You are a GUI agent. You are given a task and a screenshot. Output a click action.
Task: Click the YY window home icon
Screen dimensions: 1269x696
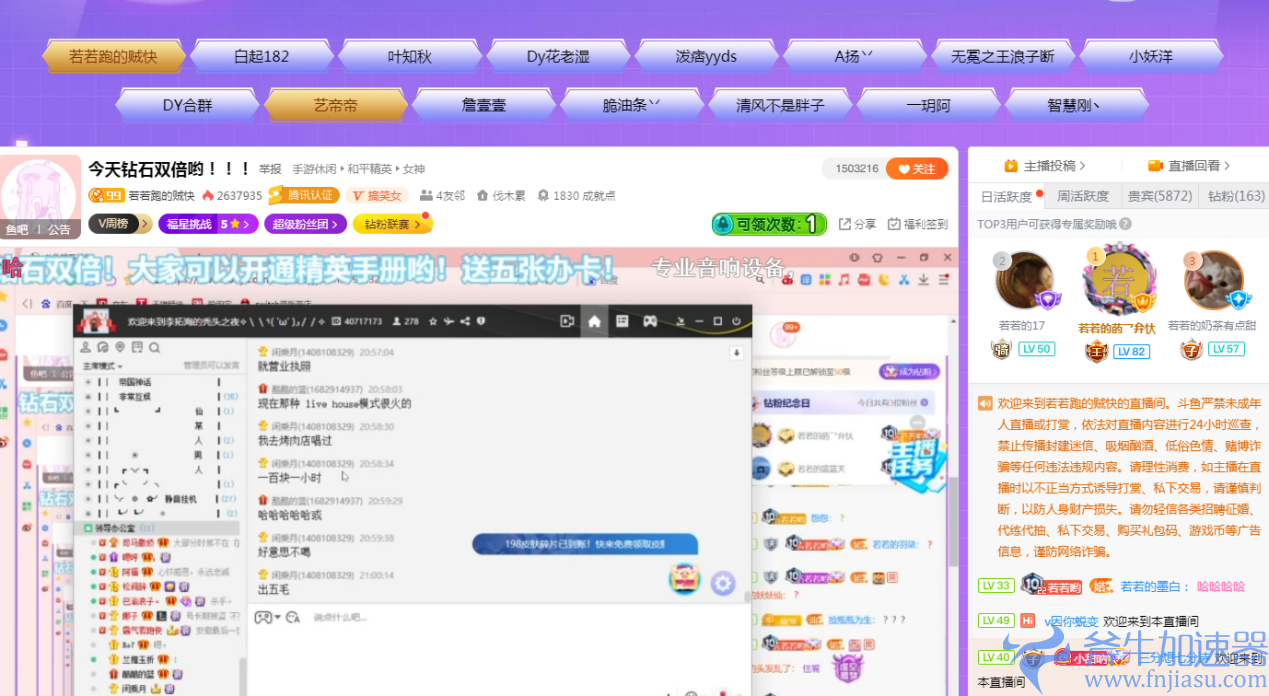594,321
